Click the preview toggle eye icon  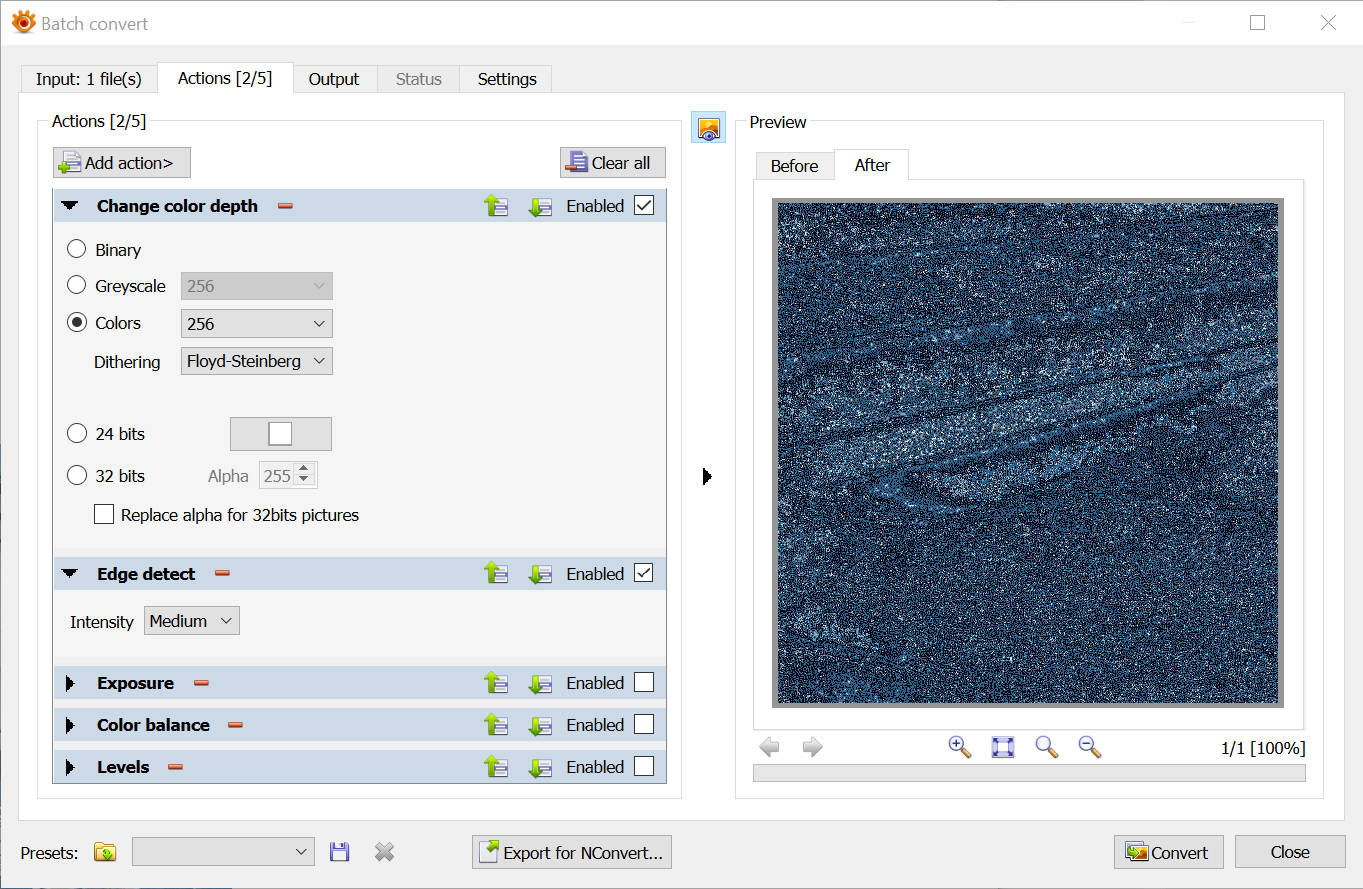(708, 128)
